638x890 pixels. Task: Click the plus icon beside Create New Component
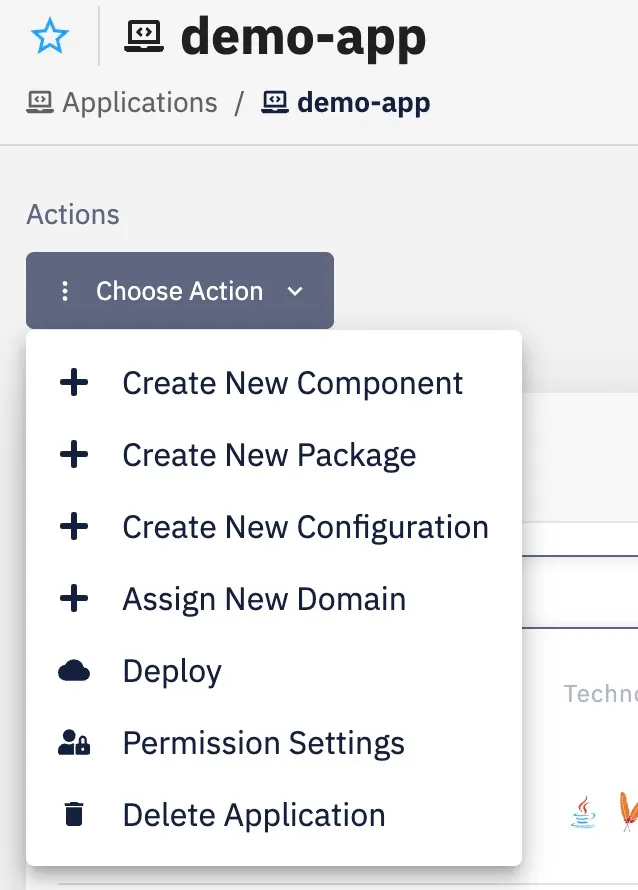click(x=74, y=383)
